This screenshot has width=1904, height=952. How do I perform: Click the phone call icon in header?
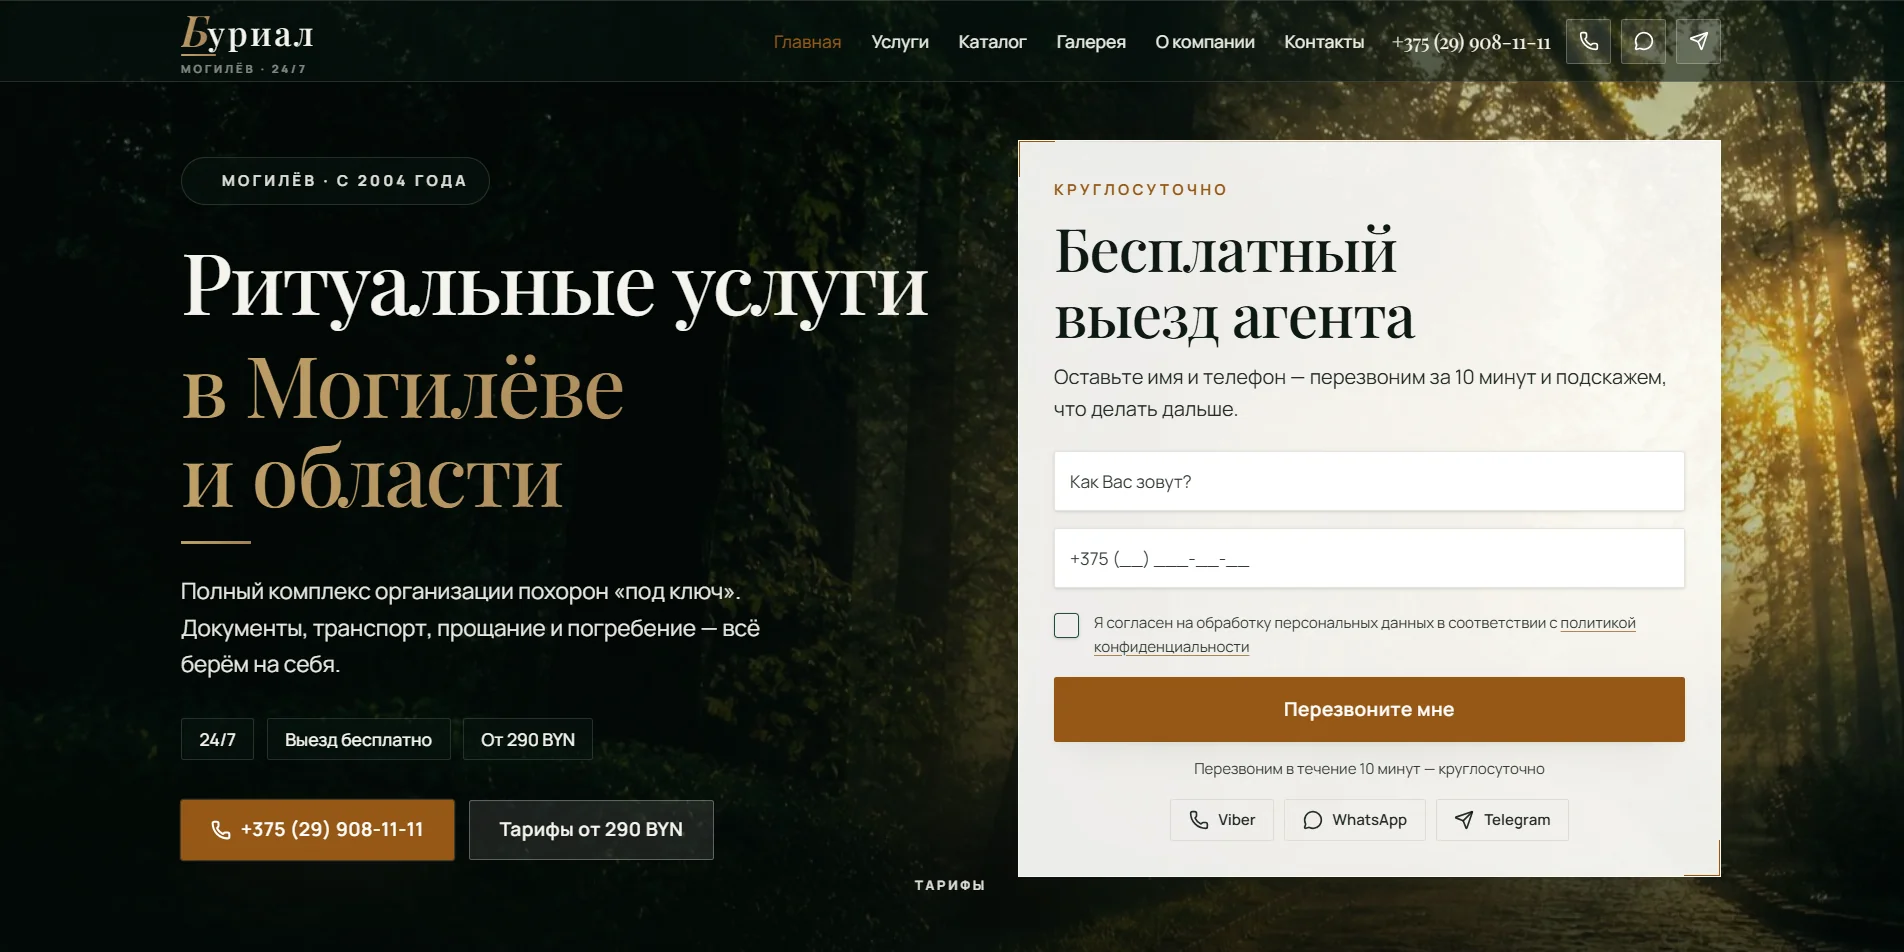click(x=1588, y=41)
